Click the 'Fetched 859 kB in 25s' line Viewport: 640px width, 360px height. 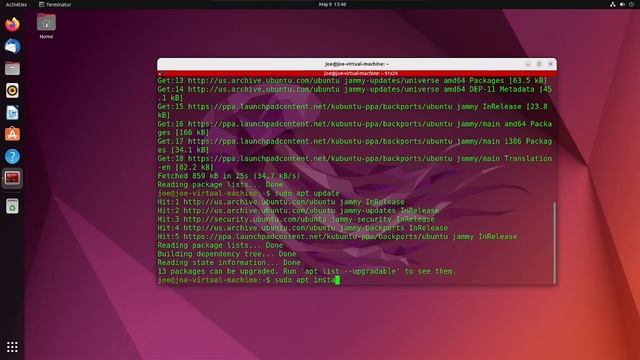point(229,176)
